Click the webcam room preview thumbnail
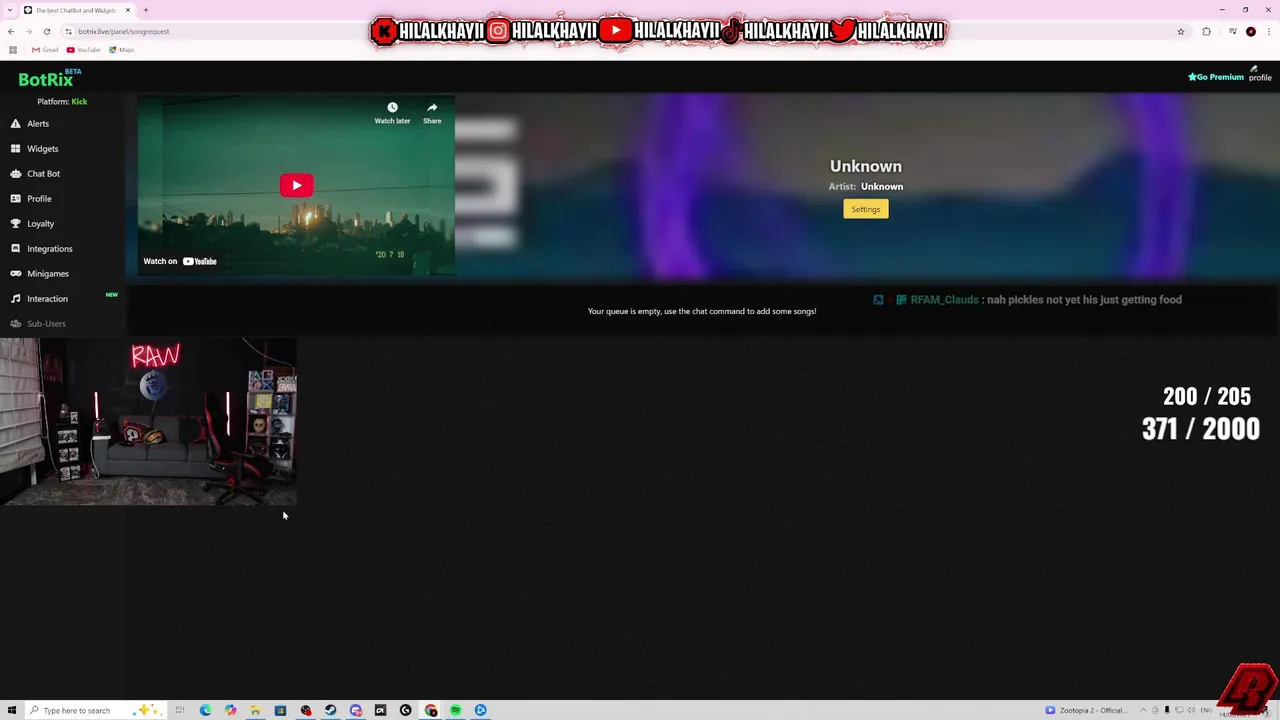 148,421
